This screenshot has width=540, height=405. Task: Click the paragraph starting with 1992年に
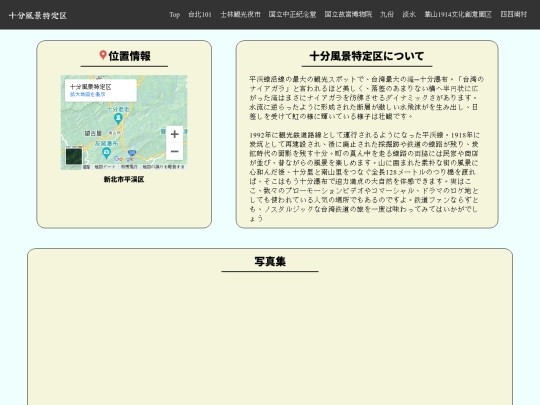pyautogui.click(x=365, y=177)
